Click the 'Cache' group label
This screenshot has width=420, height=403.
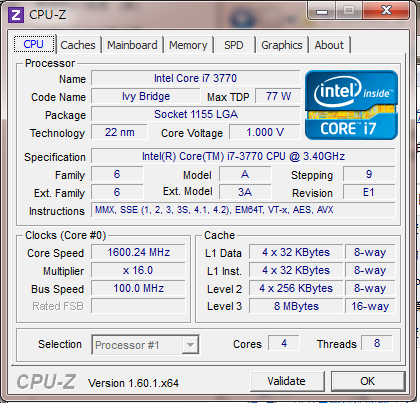pos(219,235)
